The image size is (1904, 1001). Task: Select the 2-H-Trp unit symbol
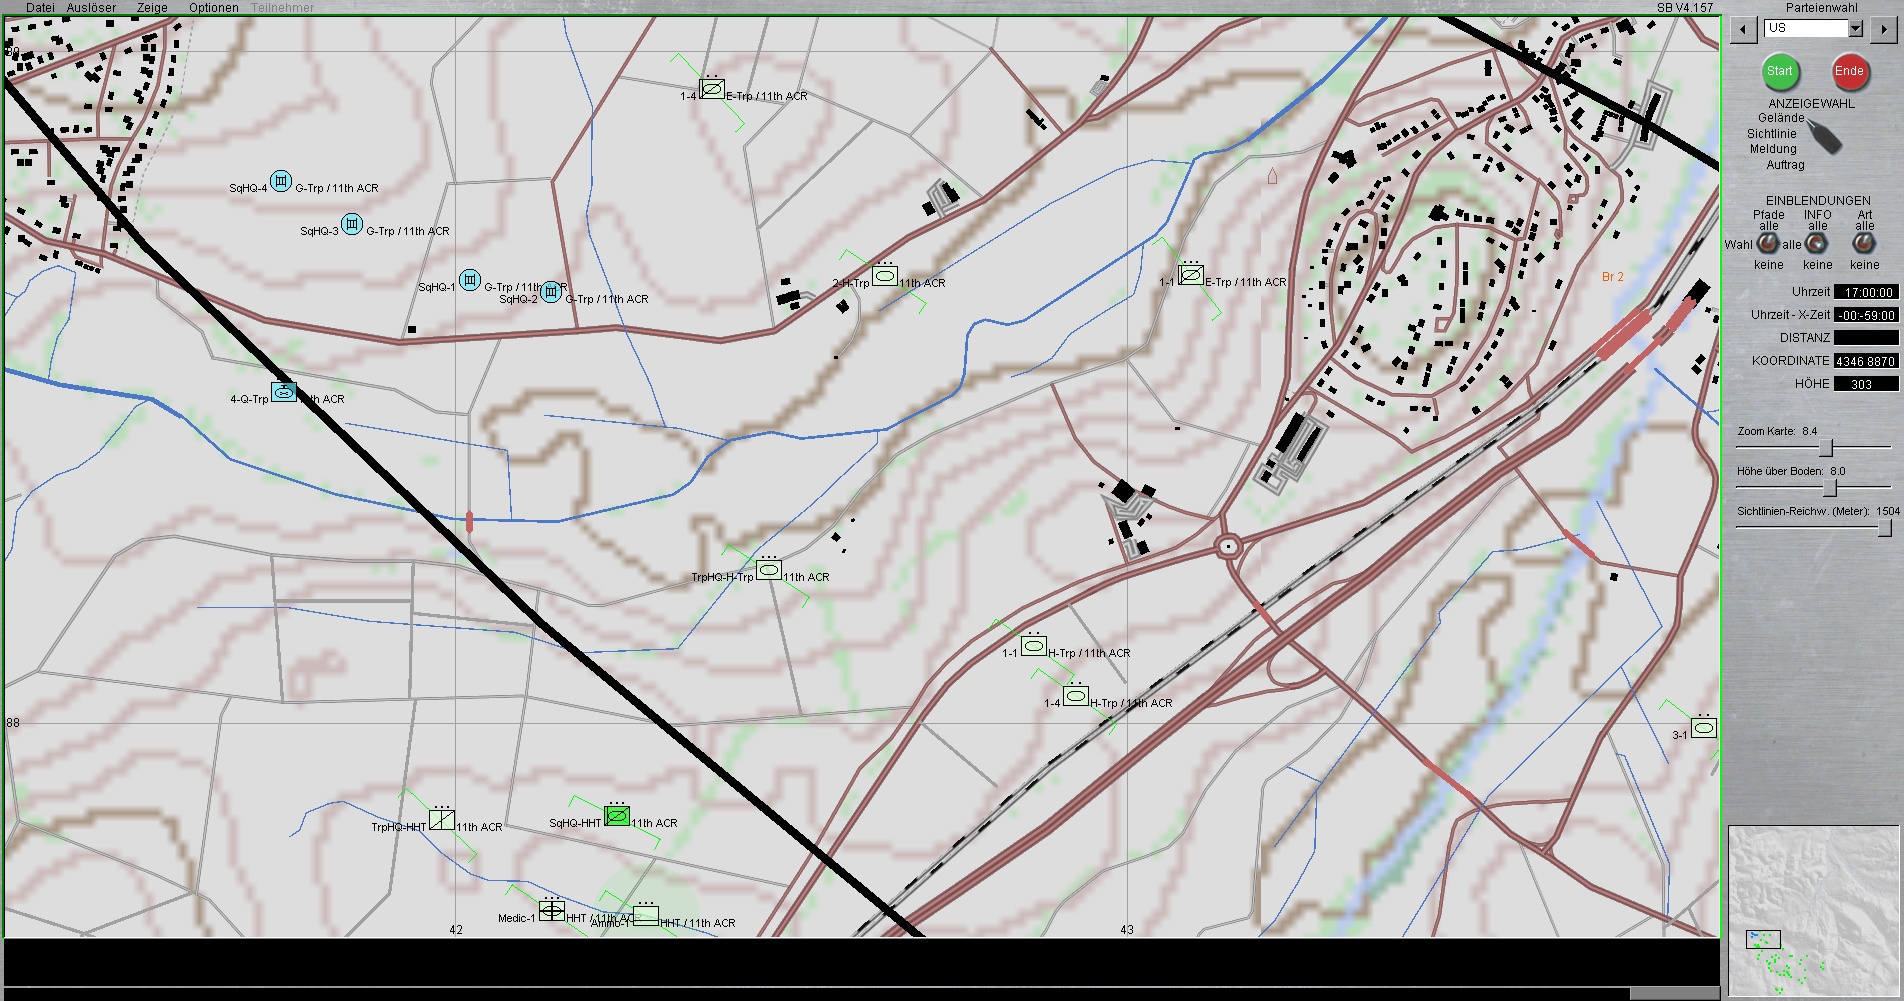coord(885,276)
